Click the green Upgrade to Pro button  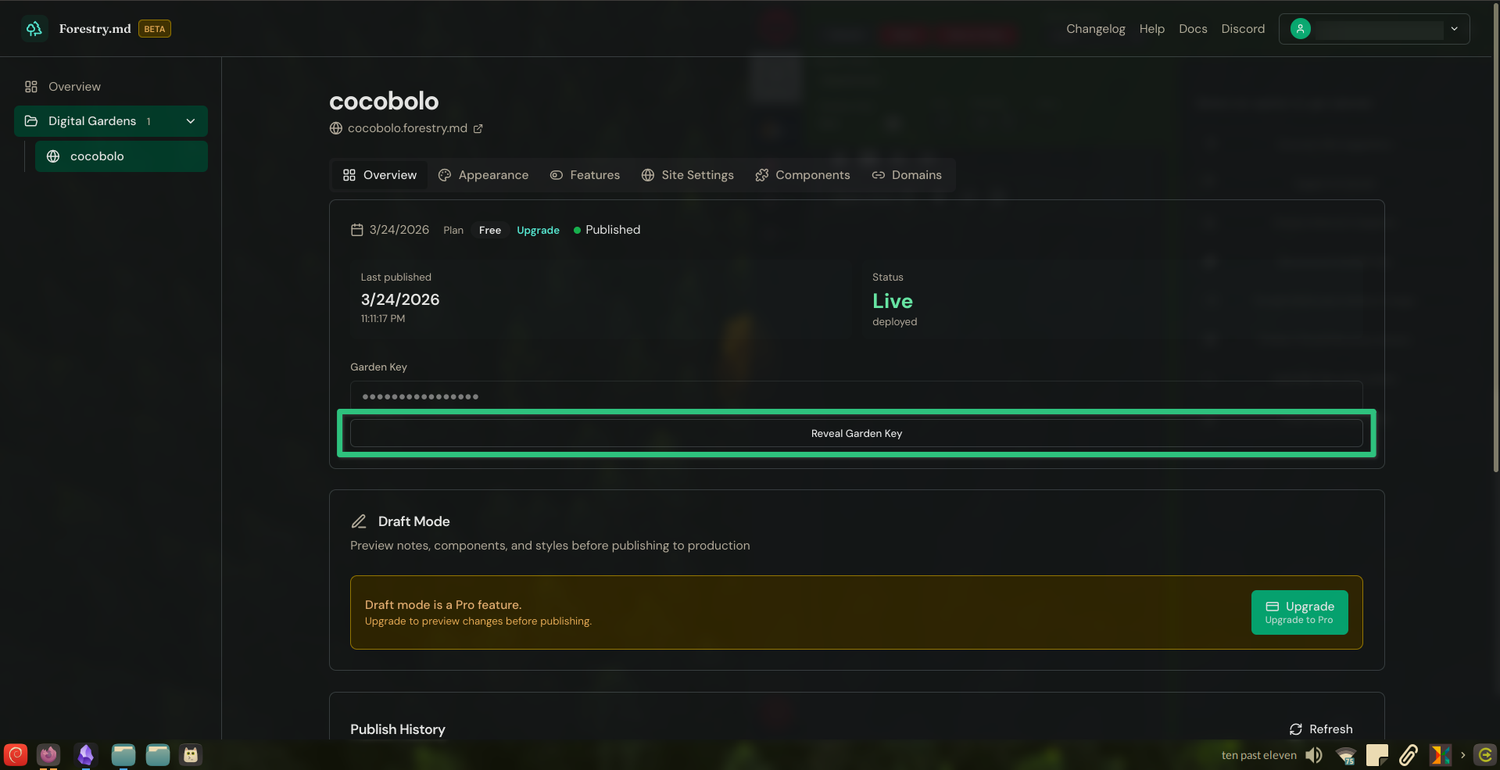1299,612
